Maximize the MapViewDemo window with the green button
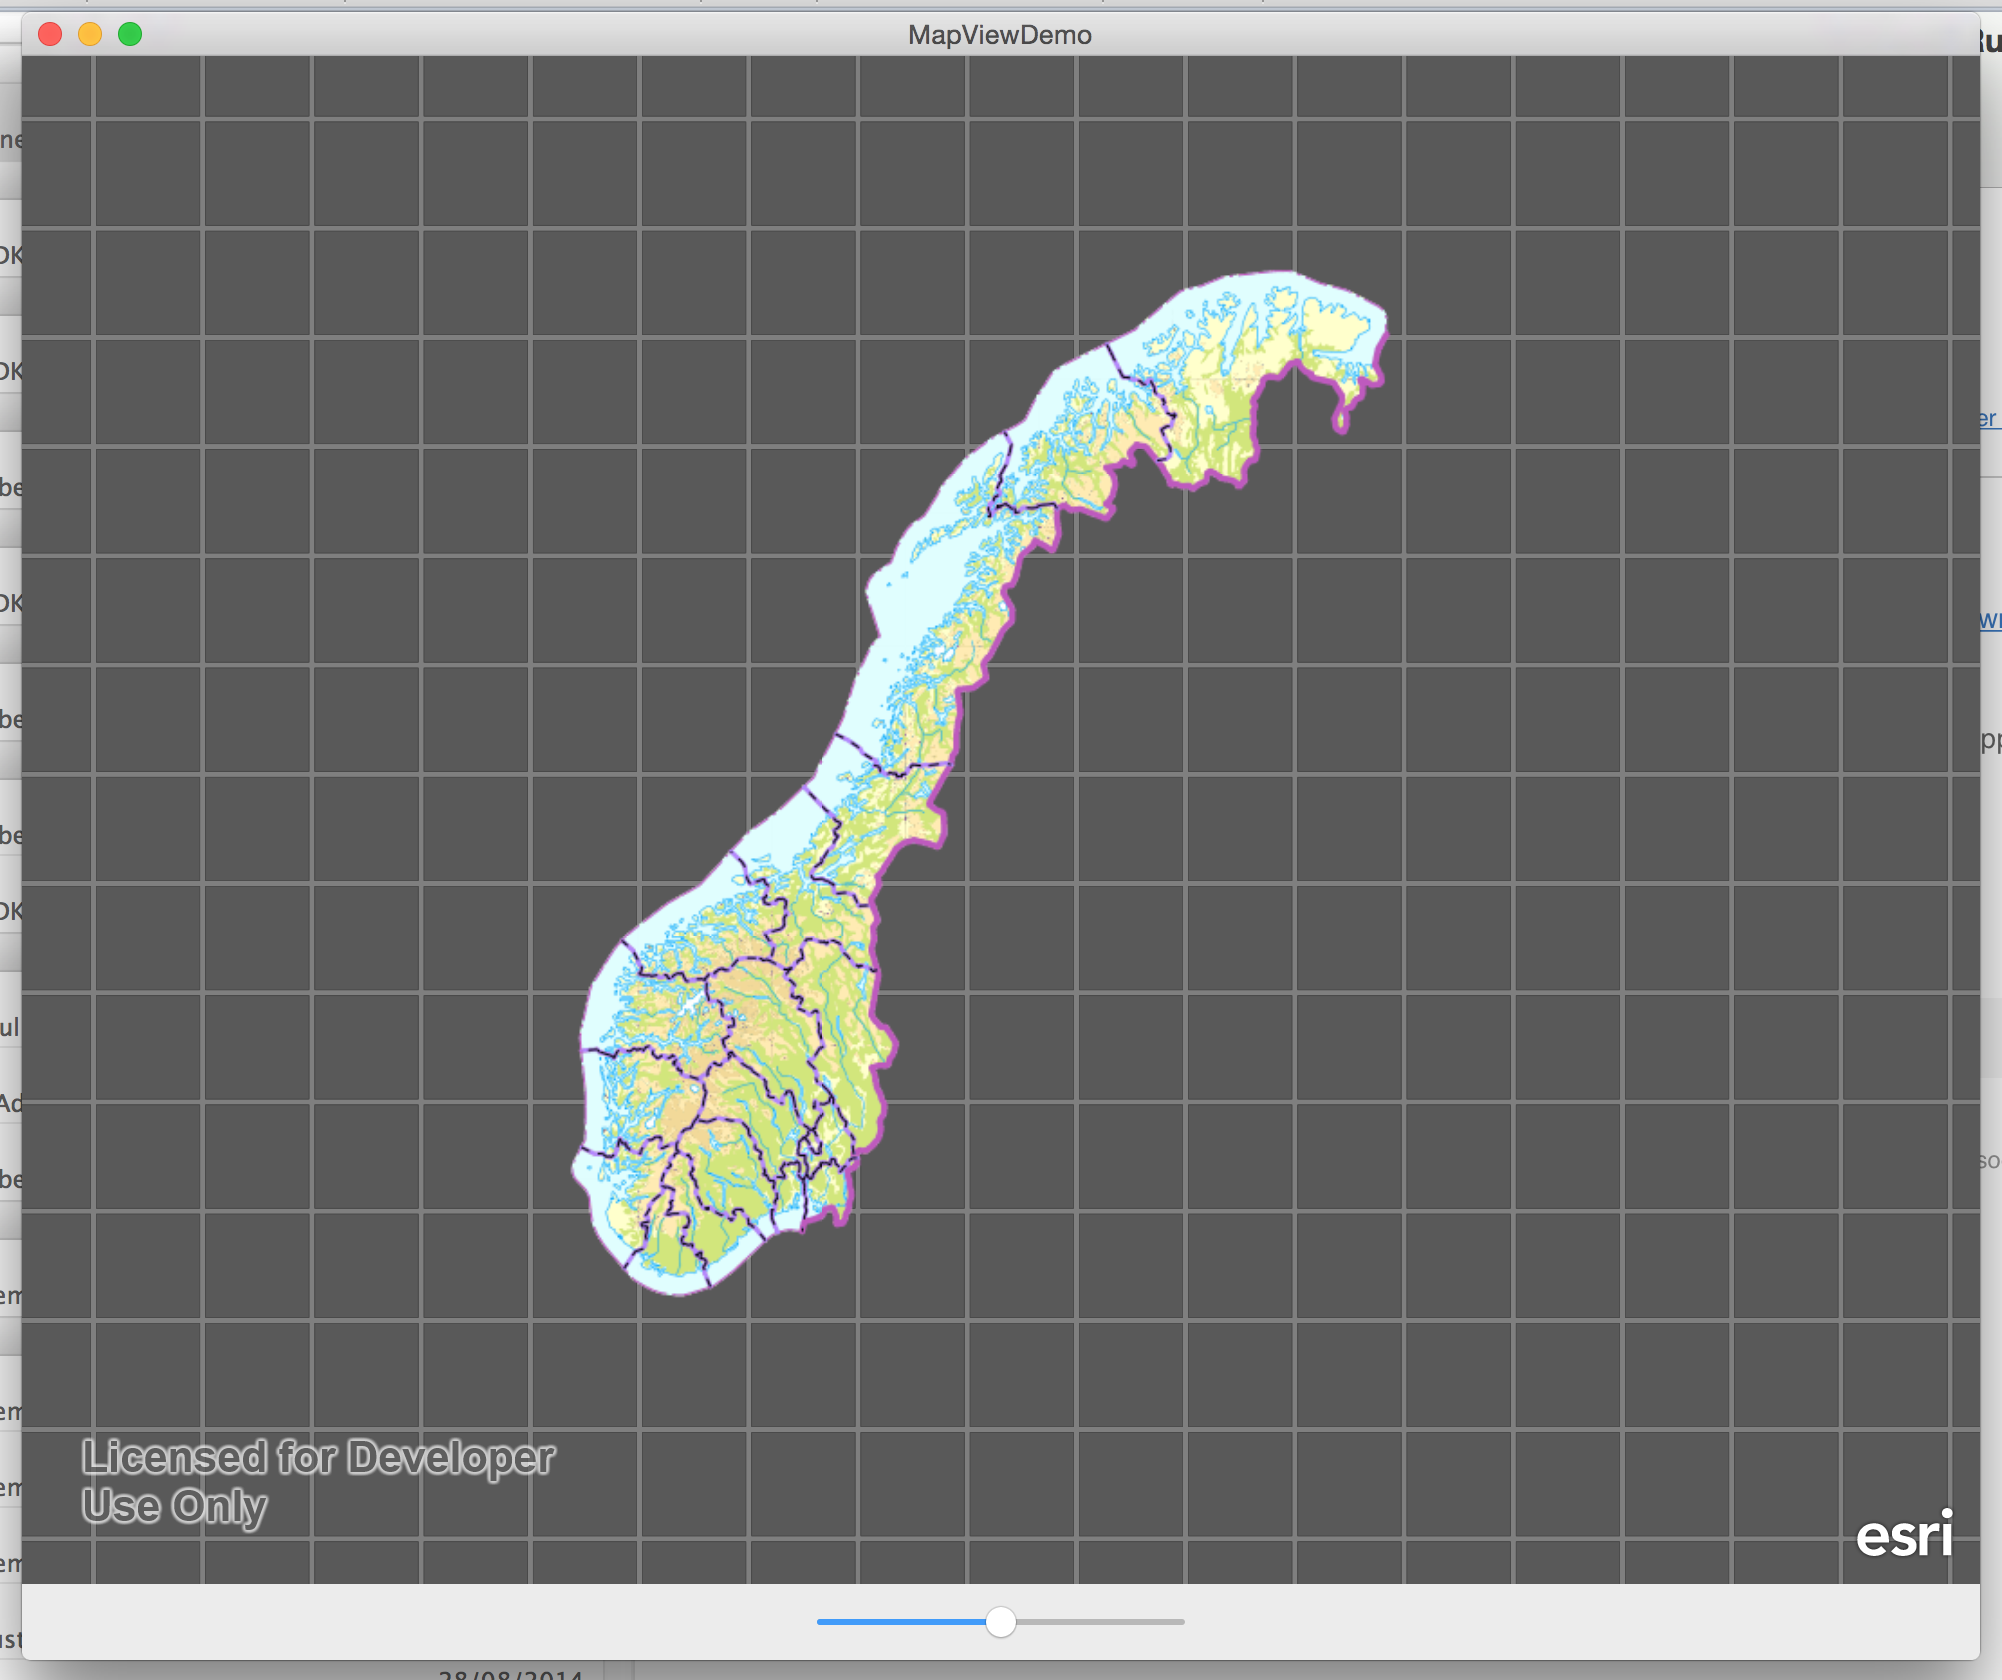This screenshot has width=2002, height=1680. pos(130,35)
